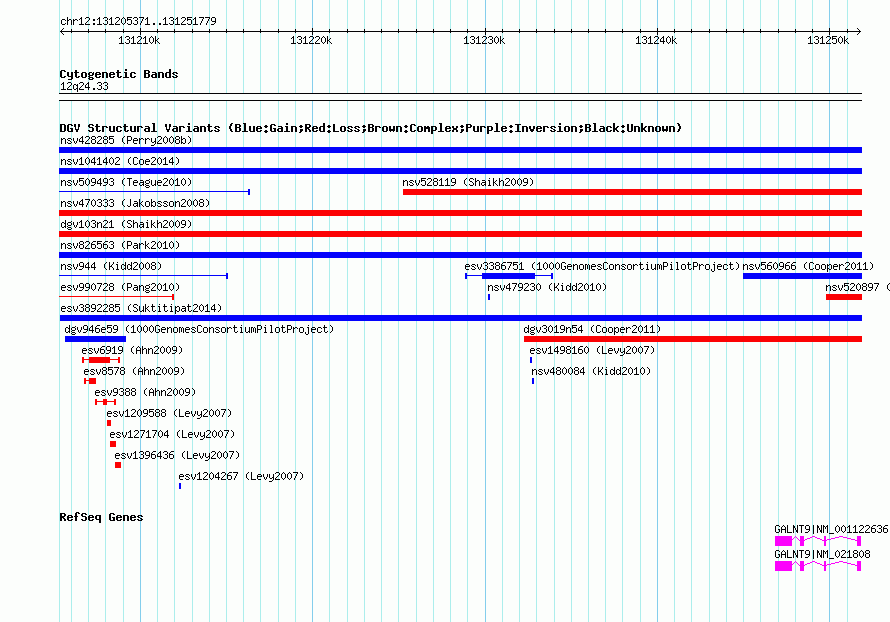This screenshot has width=890, height=622.
Task: Select esv1396436 (Levy2007) label
Action: (177, 455)
